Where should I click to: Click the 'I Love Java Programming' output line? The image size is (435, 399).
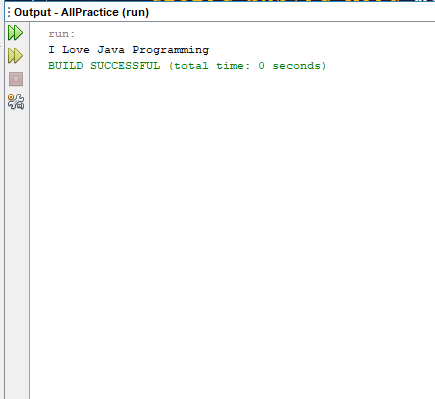click(x=129, y=50)
